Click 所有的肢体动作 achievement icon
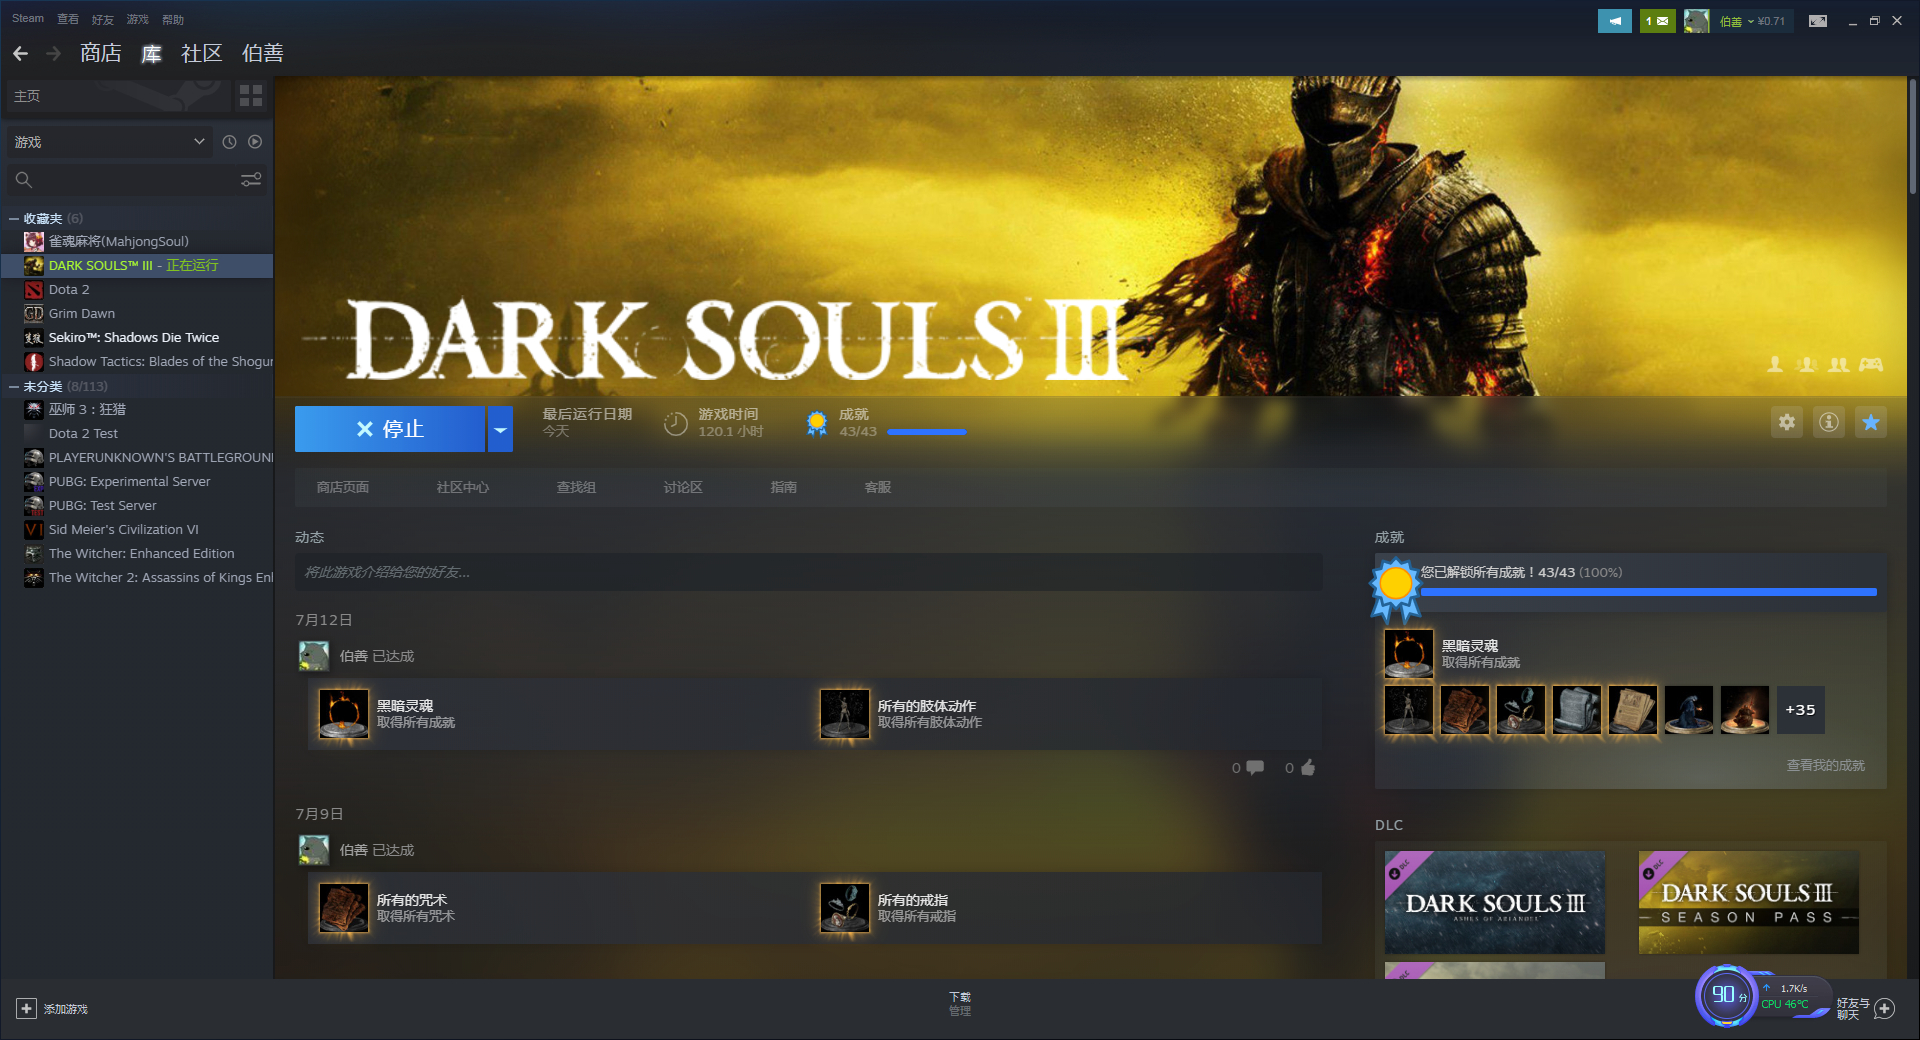This screenshot has height=1040, width=1920. pos(844,714)
